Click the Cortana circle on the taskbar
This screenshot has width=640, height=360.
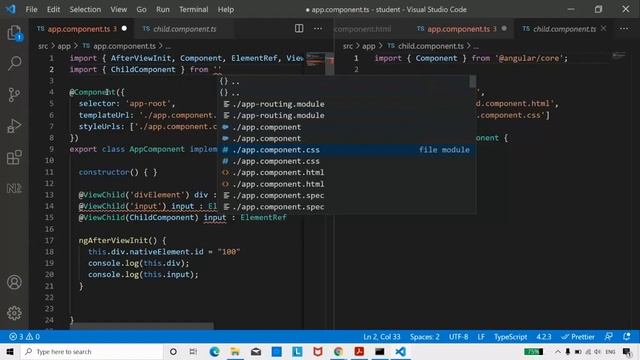173,351
